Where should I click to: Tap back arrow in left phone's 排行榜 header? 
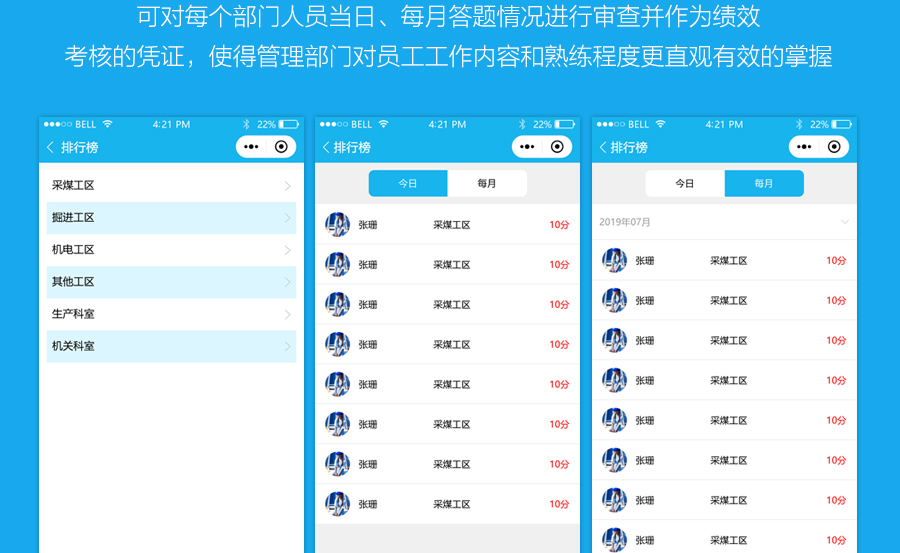point(50,147)
